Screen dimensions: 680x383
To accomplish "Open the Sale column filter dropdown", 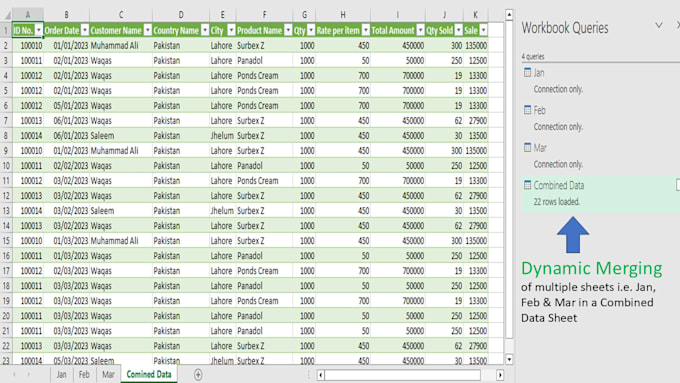I will click(483, 30).
